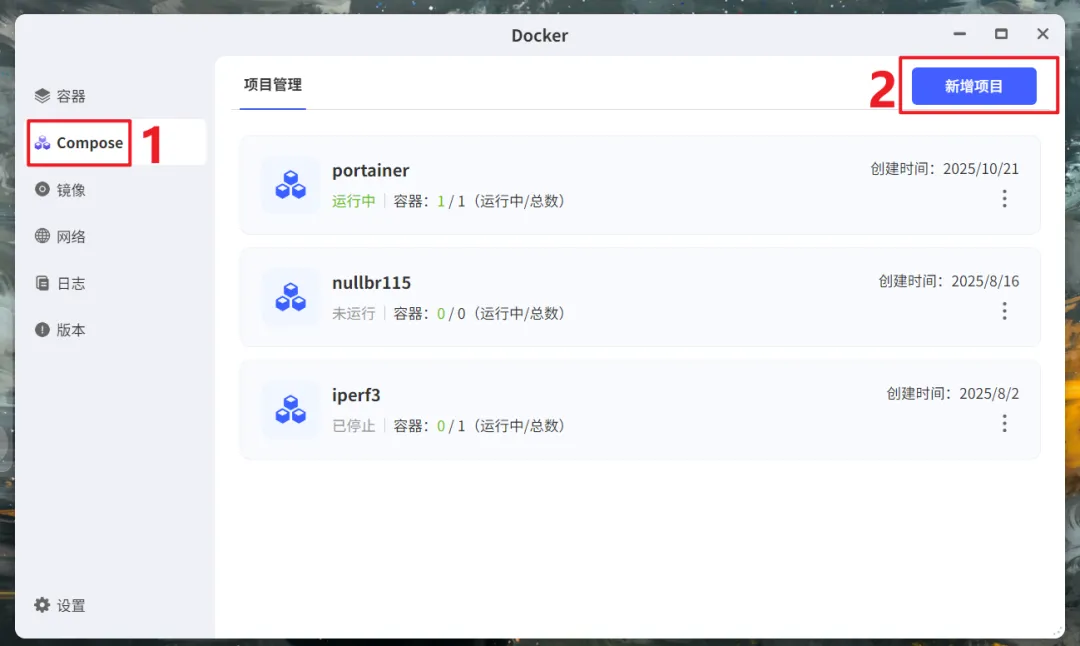Click portainer's container count 1 / 1
Viewport: 1080px width, 646px height.
click(x=451, y=201)
